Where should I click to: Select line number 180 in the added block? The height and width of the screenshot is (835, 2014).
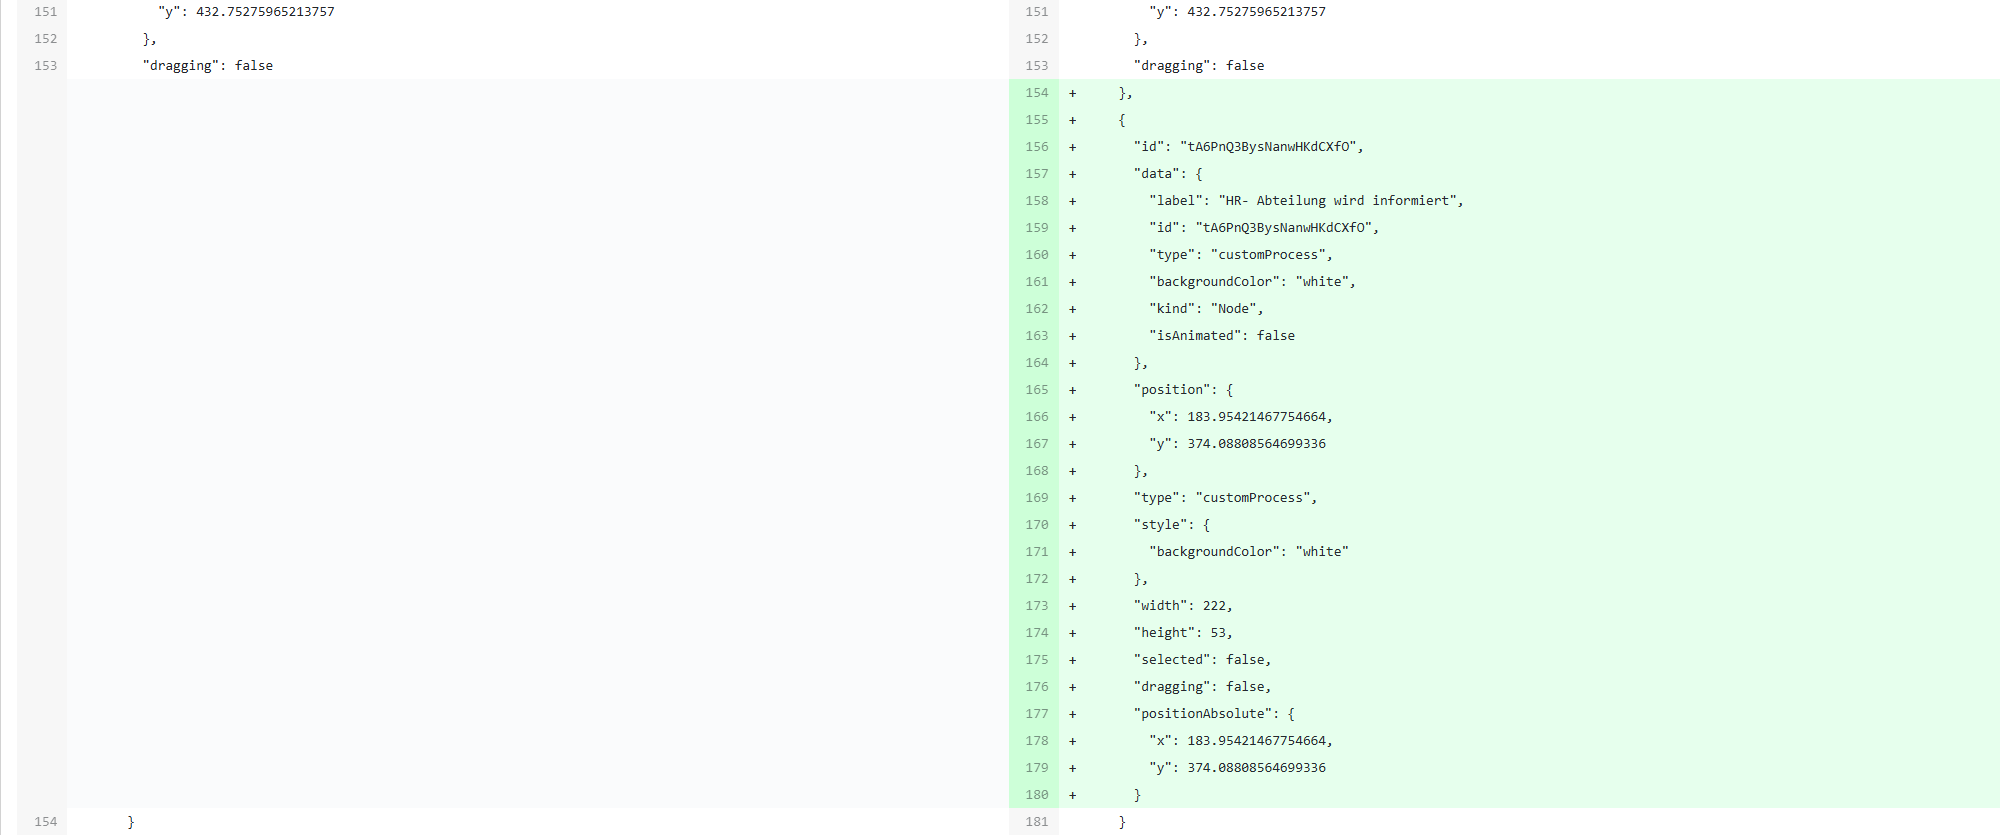(x=1036, y=795)
